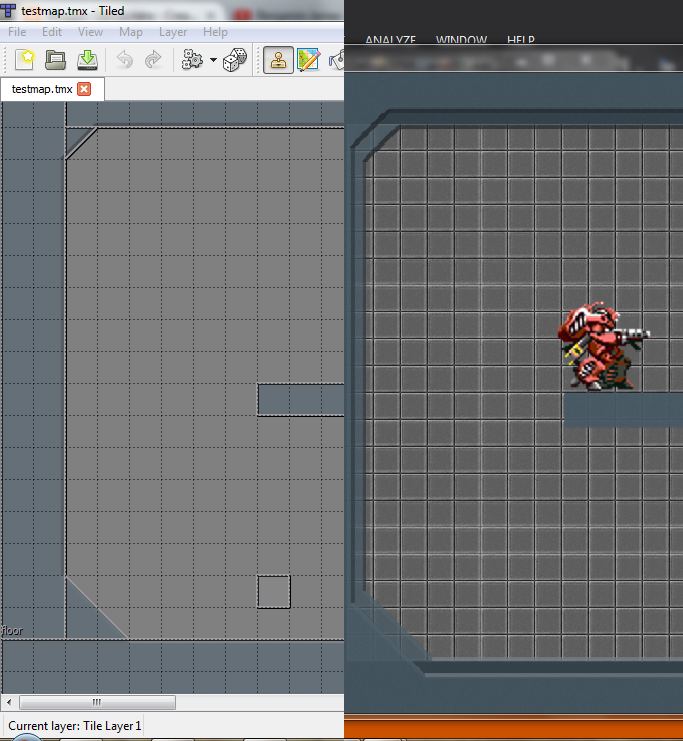Open the Help menu in Tiled

[215, 32]
